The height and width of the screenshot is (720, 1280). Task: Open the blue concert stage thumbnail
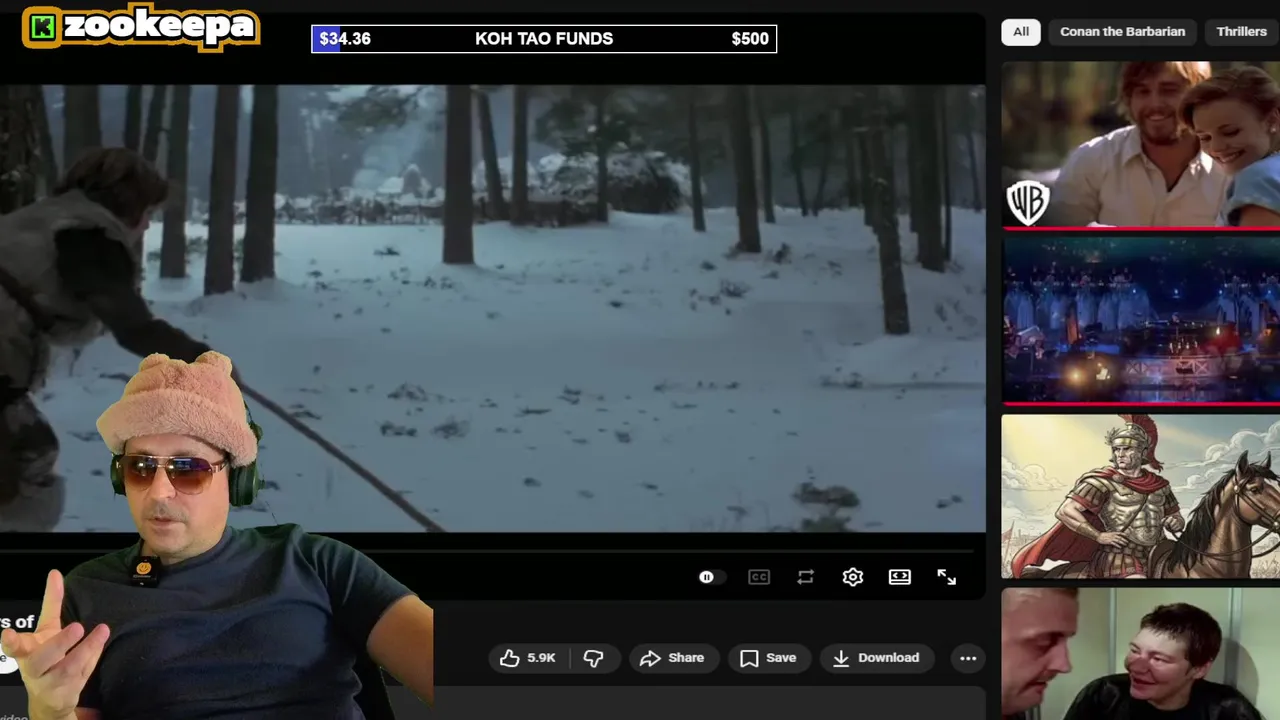click(x=1140, y=320)
